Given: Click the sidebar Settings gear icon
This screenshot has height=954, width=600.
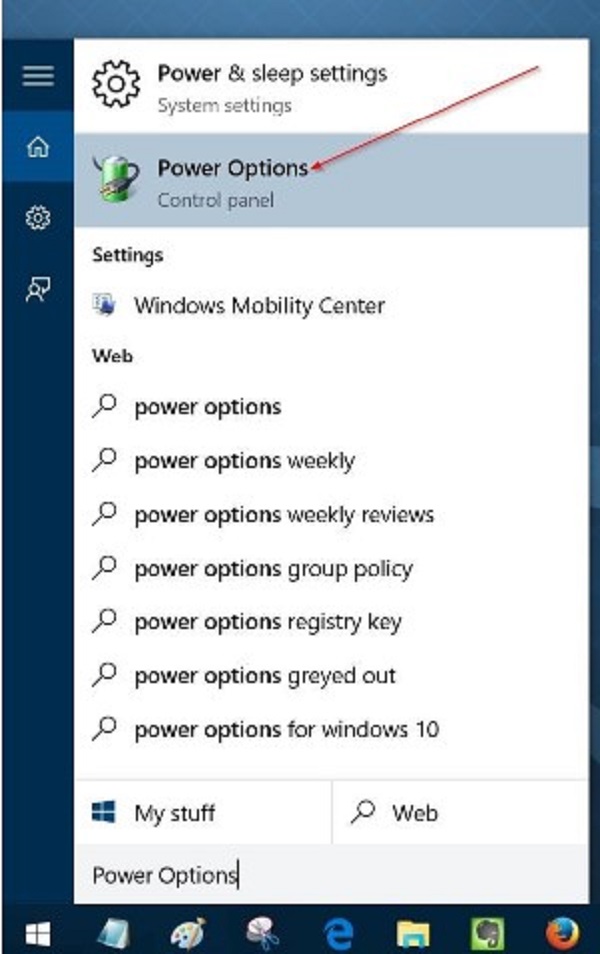Looking at the screenshot, I should click(37, 217).
